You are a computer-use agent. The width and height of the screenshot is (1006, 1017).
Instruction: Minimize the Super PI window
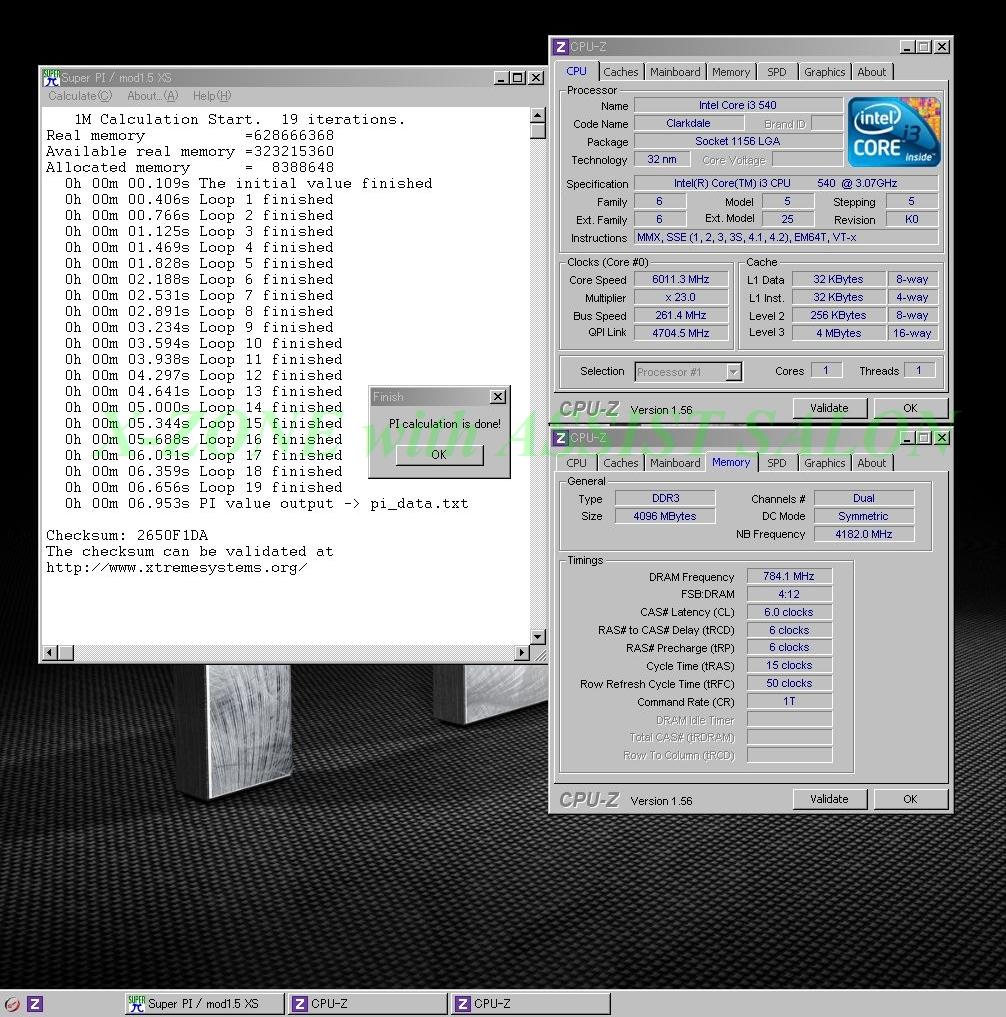(x=501, y=78)
